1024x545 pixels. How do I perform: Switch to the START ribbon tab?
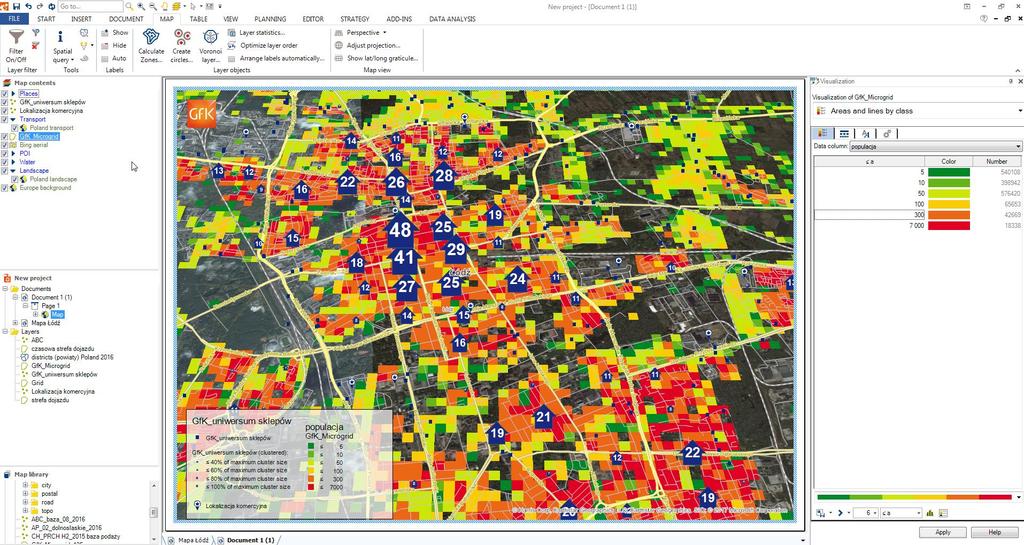[46, 19]
